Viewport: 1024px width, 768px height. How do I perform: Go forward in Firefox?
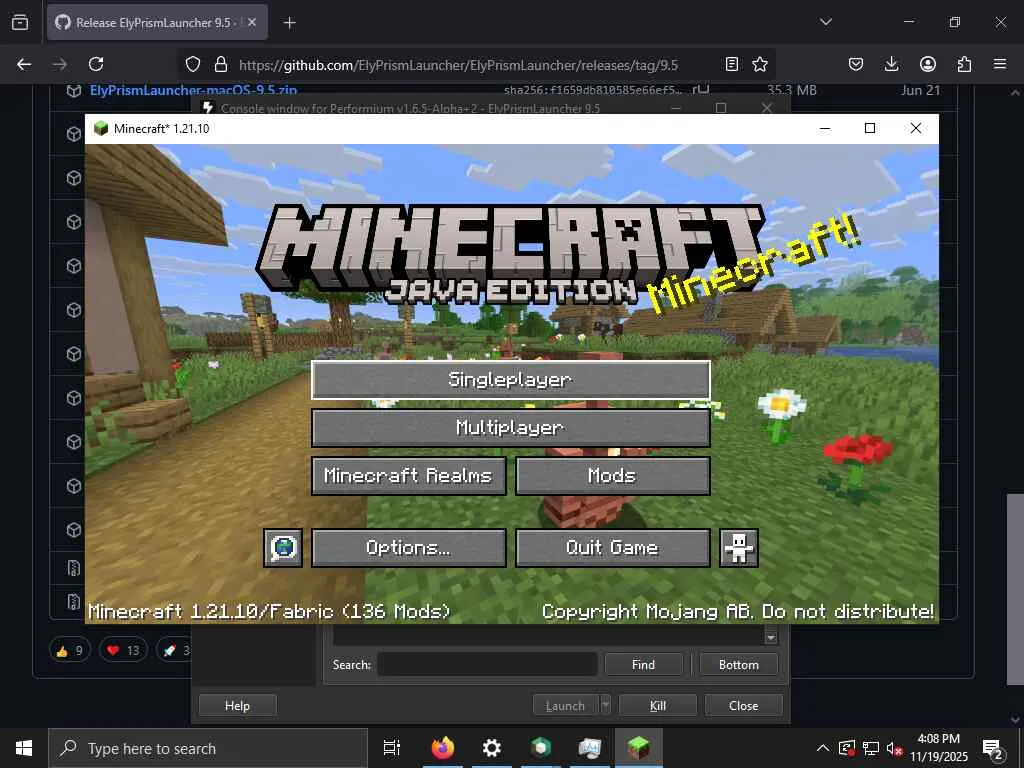point(59,64)
